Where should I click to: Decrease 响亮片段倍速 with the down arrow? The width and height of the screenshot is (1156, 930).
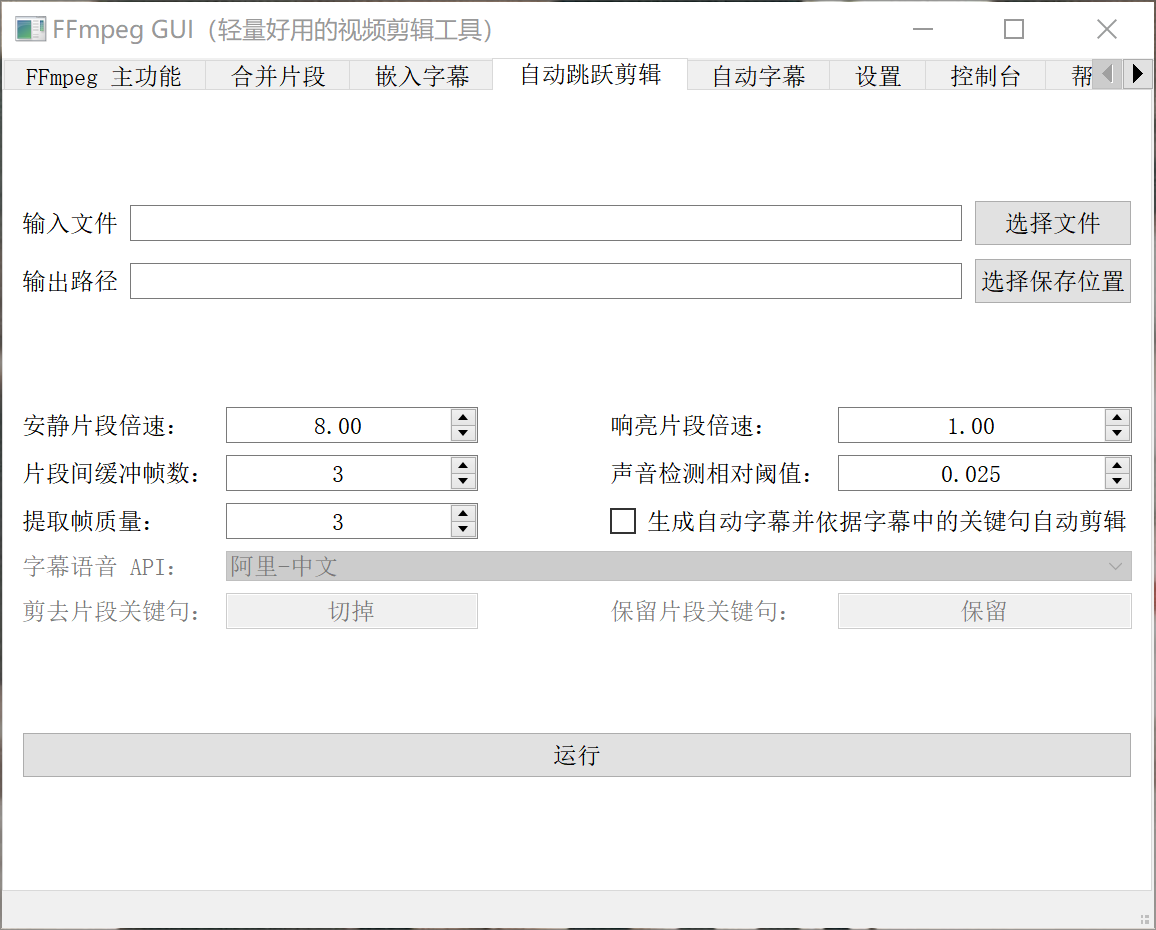click(1118, 434)
